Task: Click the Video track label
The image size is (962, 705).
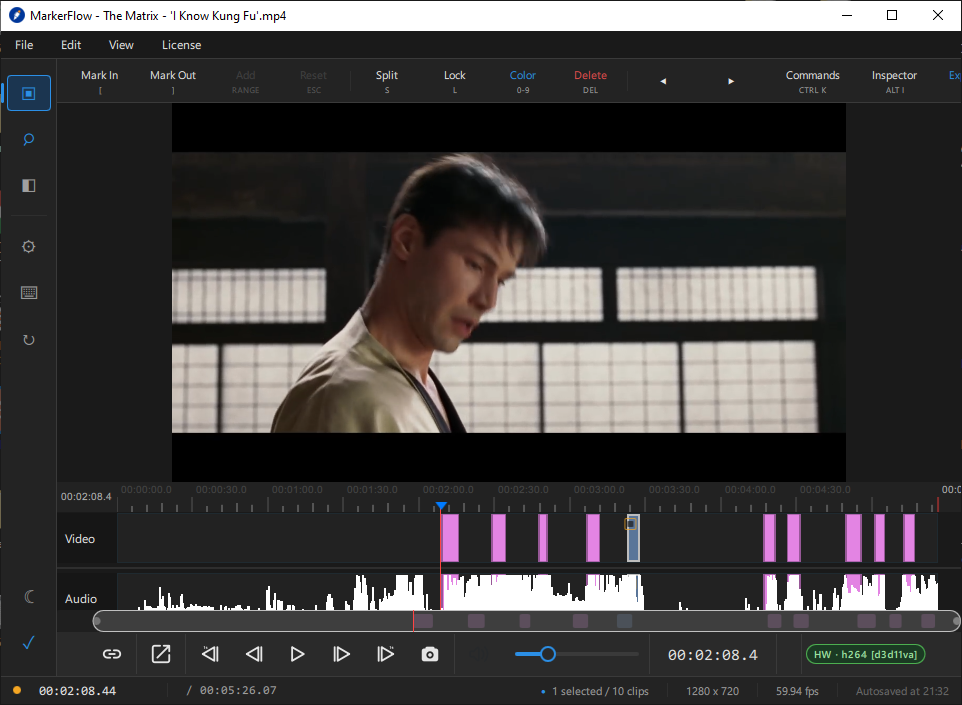Action: [80, 539]
